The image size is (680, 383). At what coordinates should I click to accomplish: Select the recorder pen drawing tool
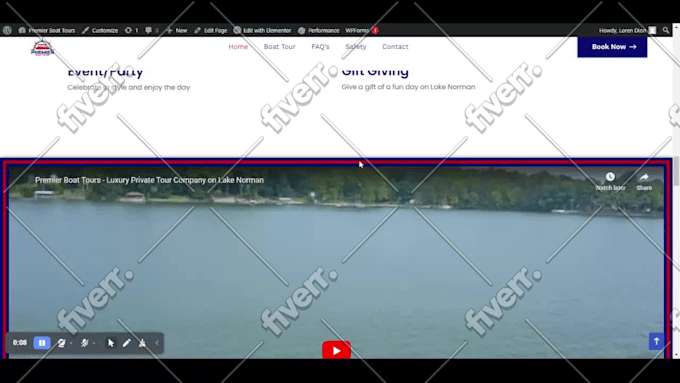[126, 343]
